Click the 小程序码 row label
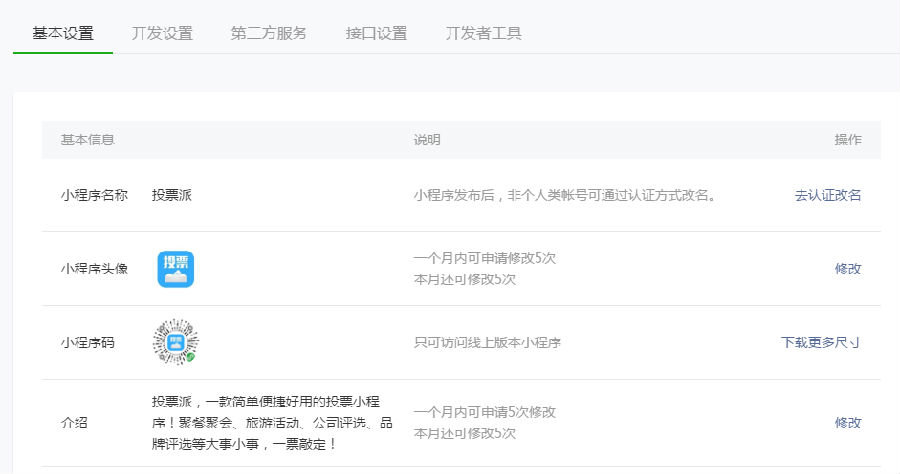The image size is (900, 474). point(87,342)
